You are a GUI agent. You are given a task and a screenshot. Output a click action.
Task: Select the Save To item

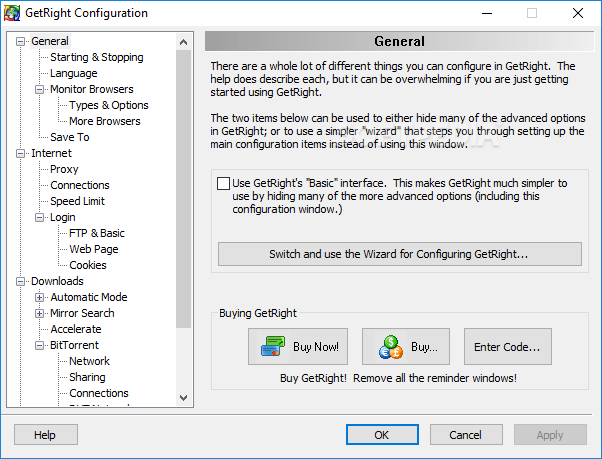(x=70, y=137)
